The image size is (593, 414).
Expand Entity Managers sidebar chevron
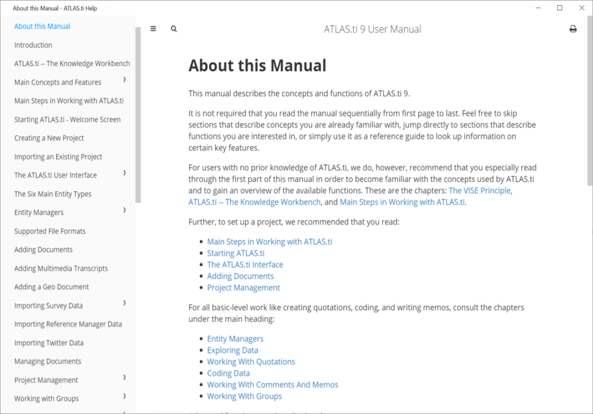[124, 210]
